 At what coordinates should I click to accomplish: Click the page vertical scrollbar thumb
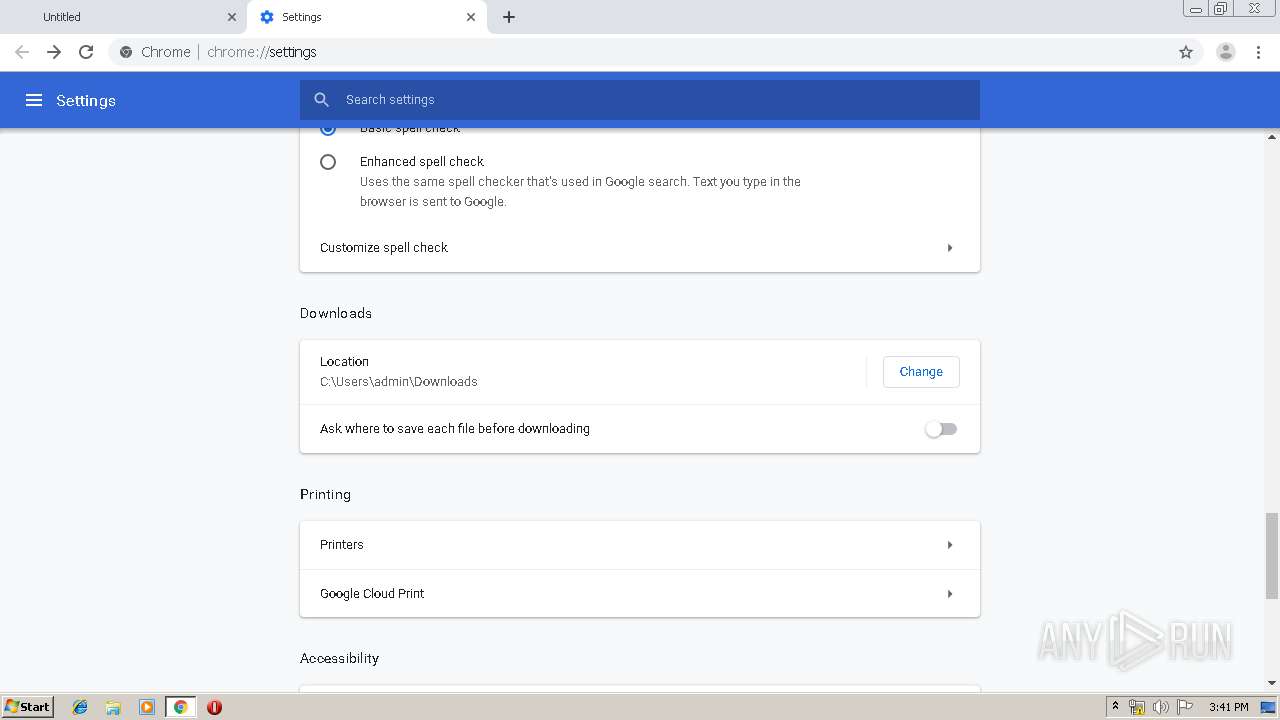1272,554
